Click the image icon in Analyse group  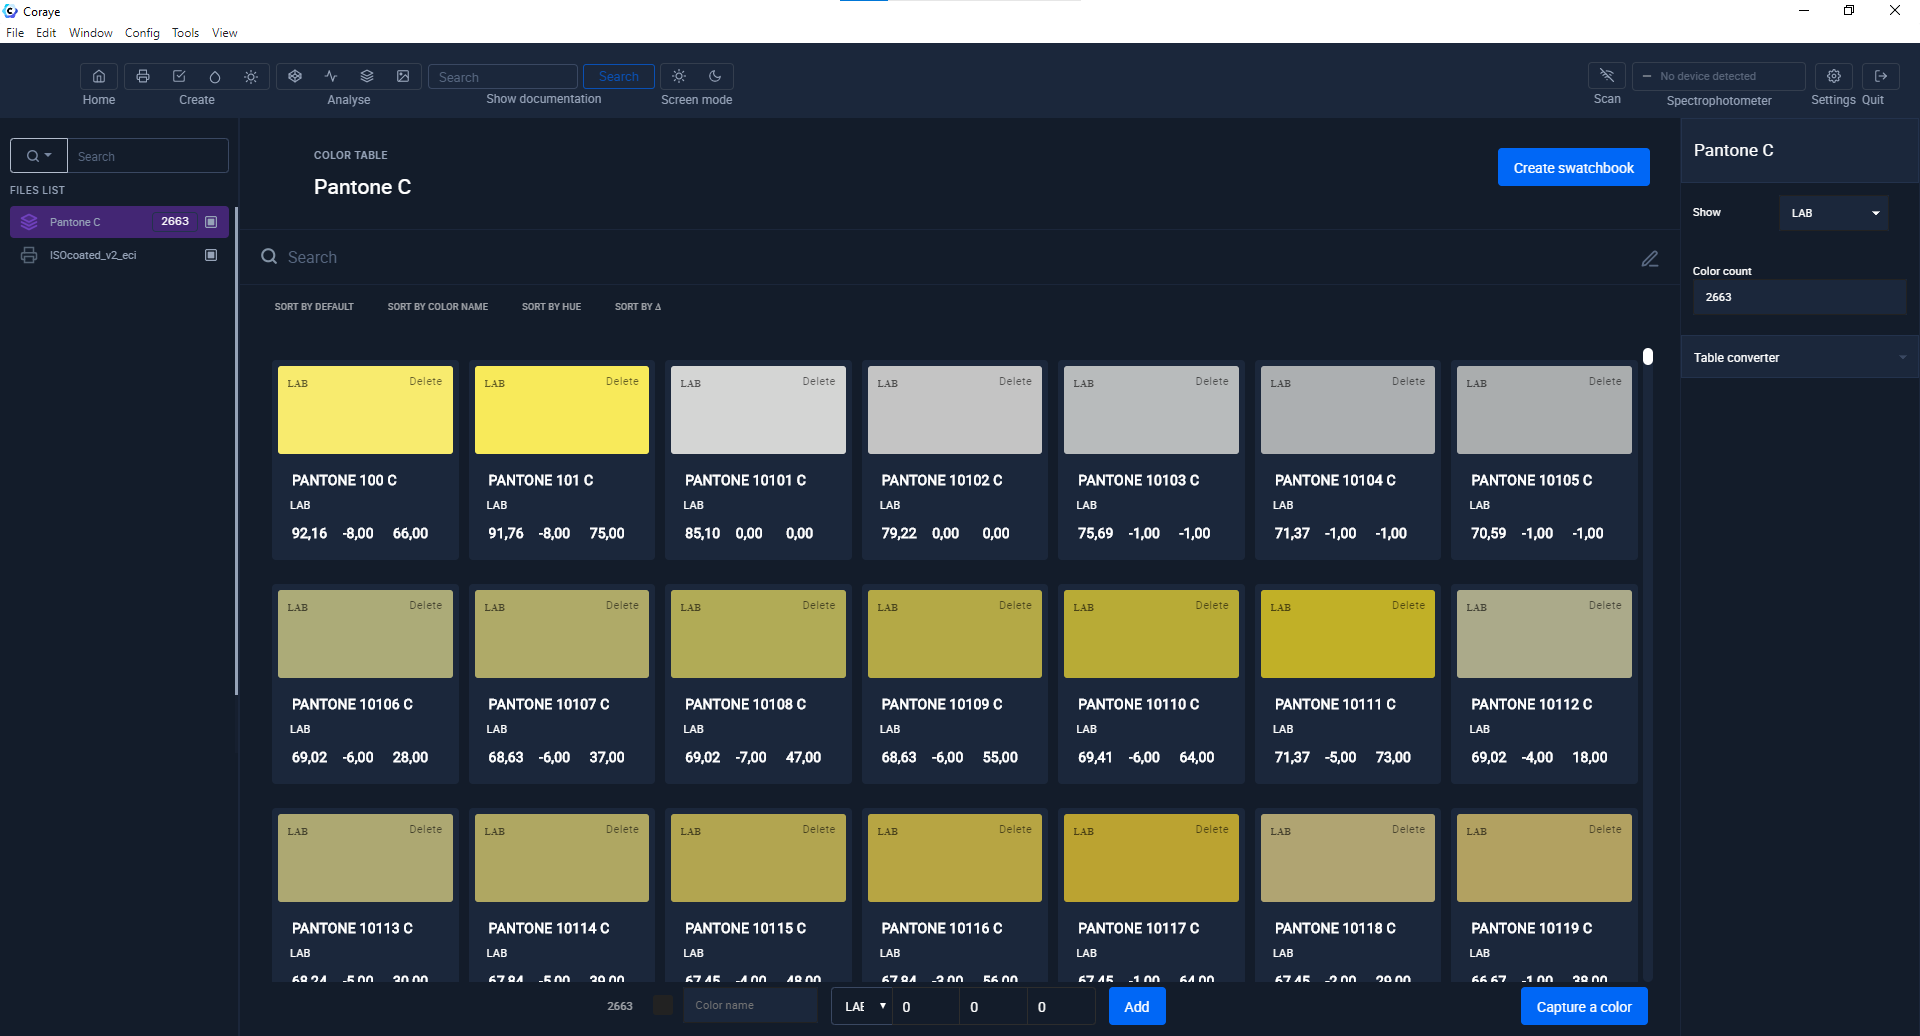403,76
